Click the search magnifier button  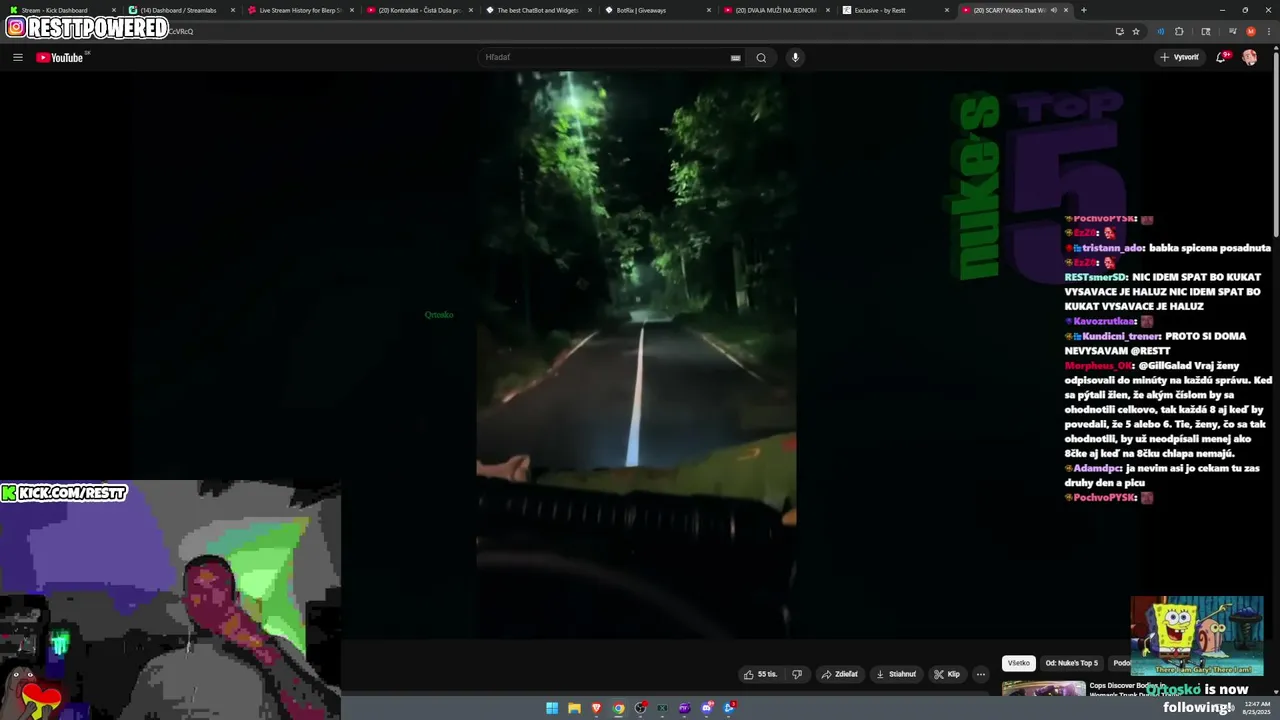761,57
